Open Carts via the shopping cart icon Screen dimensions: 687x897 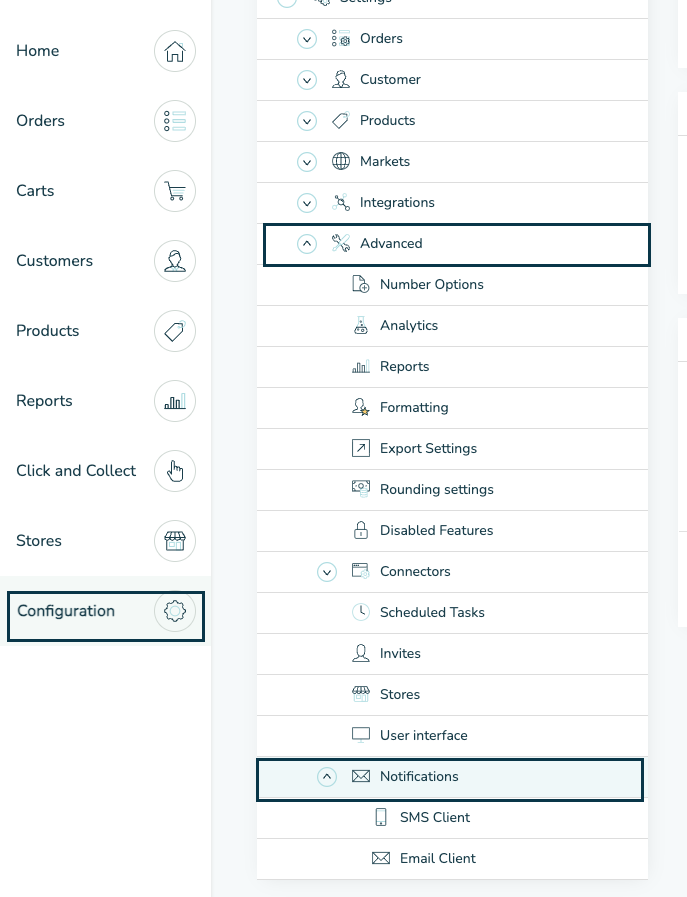coord(175,191)
